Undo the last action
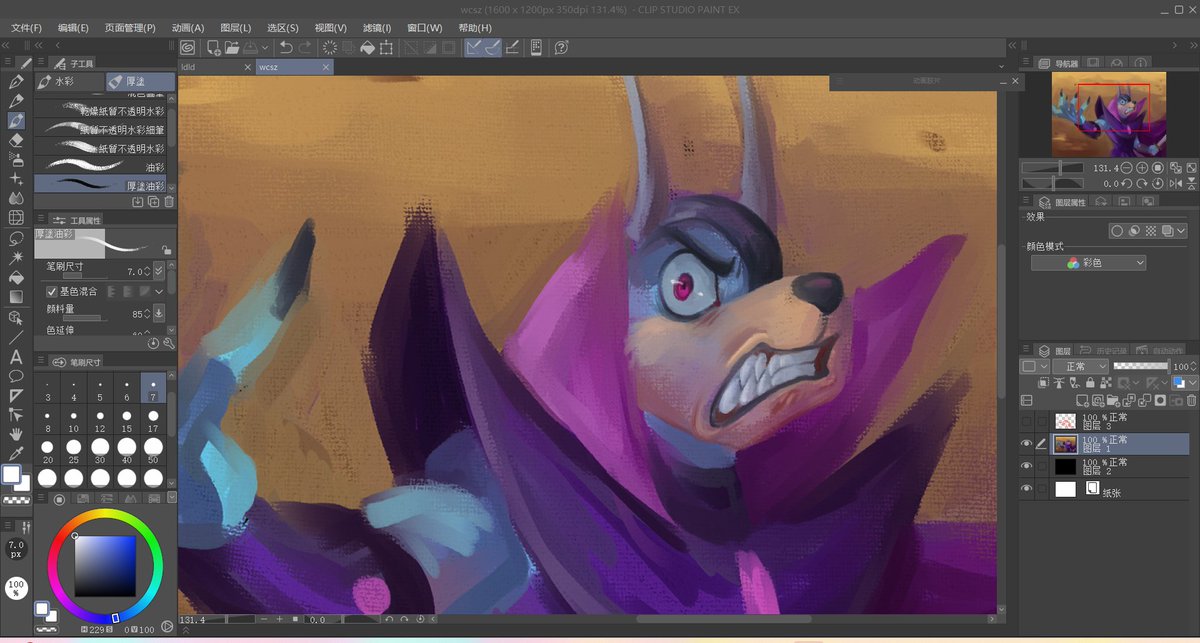1200x643 pixels. point(286,47)
